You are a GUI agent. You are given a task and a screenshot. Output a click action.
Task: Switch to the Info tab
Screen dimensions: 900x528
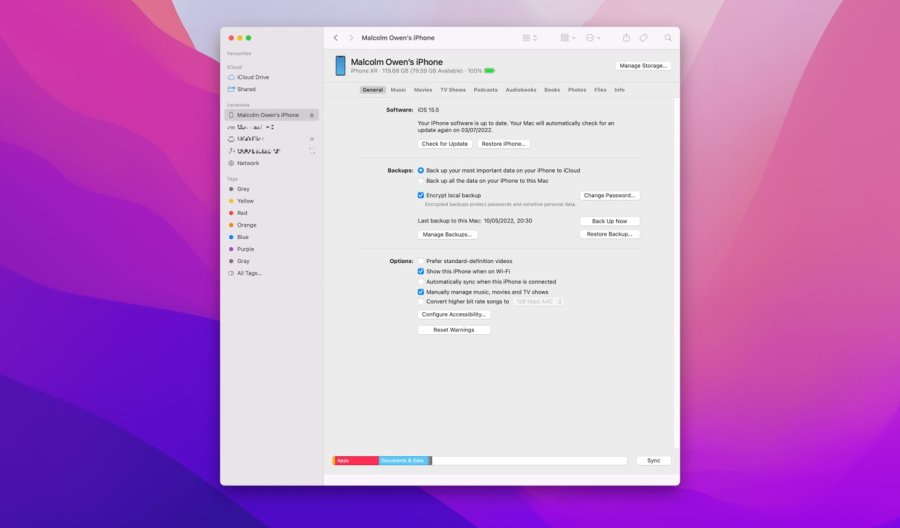[619, 90]
